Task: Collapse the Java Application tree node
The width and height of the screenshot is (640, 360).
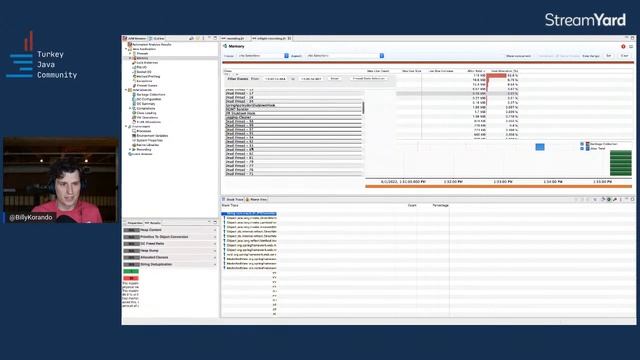Action: click(x=126, y=49)
